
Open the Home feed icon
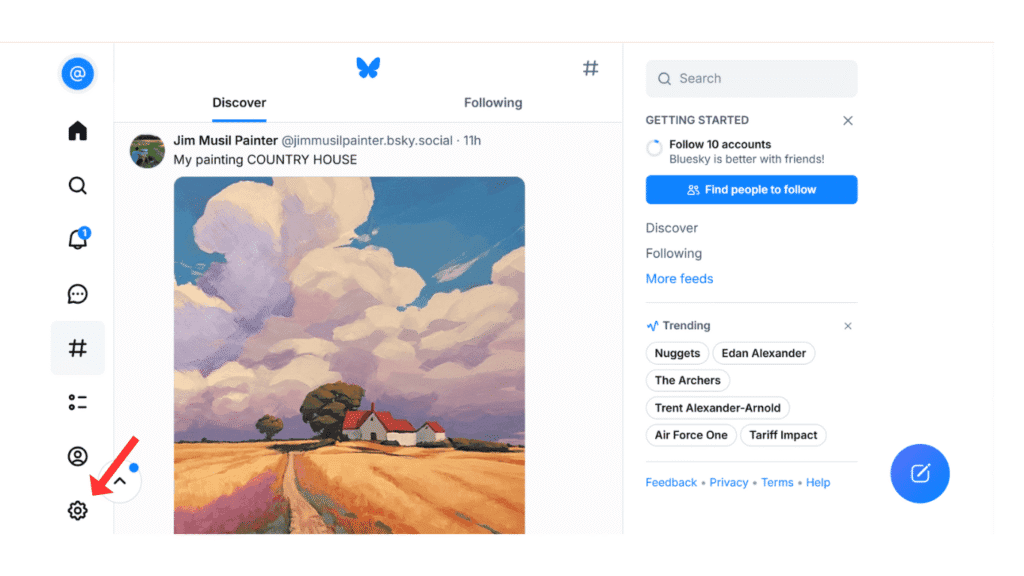[x=77, y=132]
